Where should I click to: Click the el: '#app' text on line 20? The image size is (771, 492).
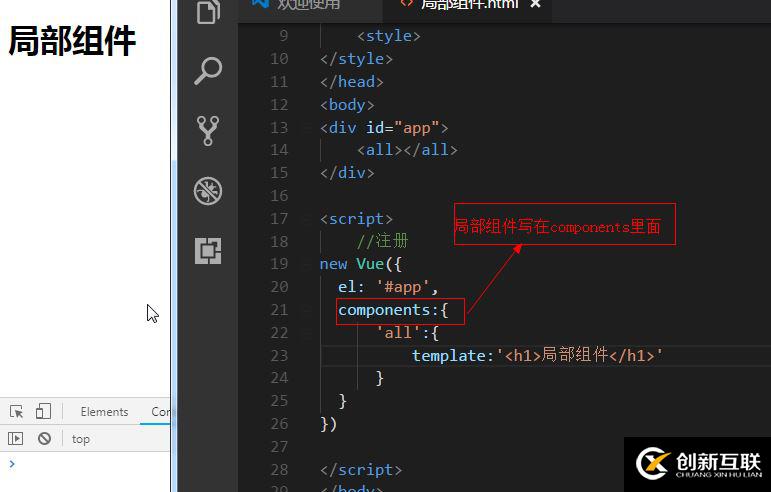388,287
